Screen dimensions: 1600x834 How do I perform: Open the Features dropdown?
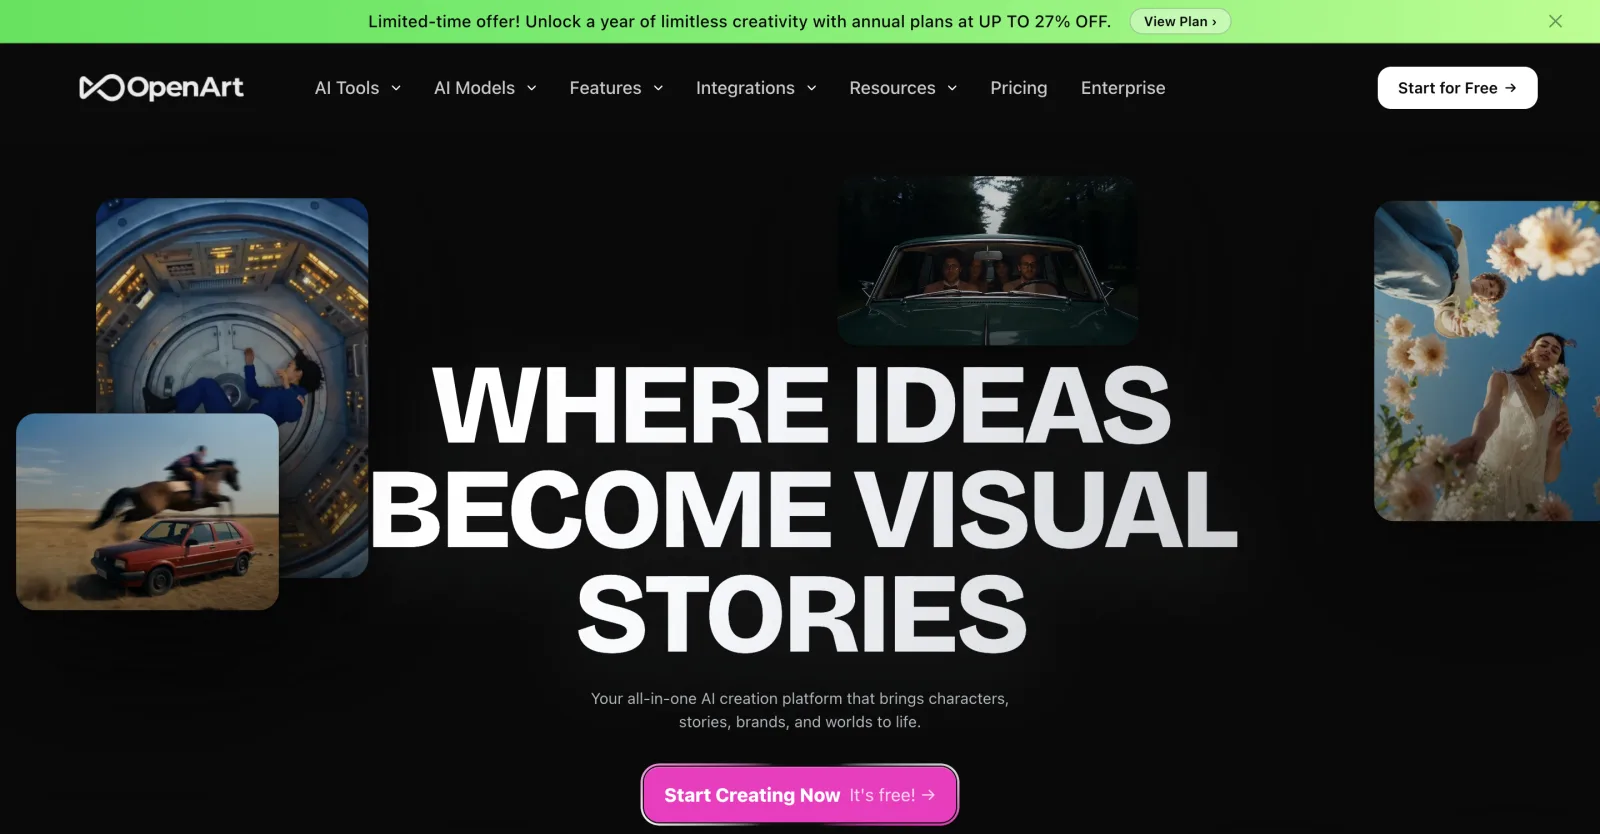616,88
